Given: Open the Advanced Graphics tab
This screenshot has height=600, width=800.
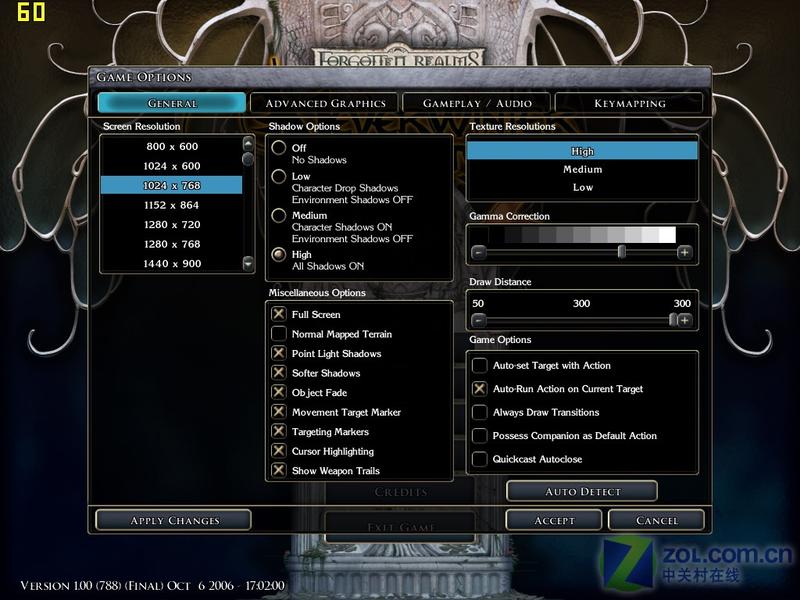Looking at the screenshot, I should pos(324,103).
